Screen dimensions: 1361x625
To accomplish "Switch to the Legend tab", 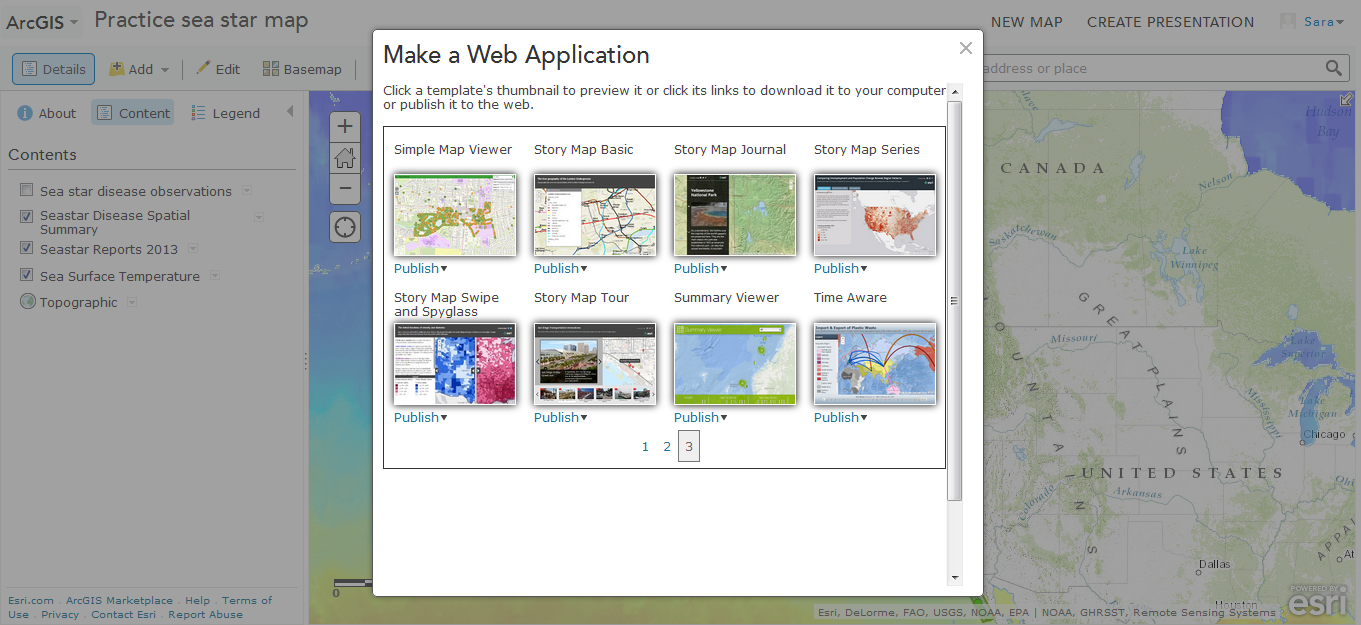I will pos(225,112).
